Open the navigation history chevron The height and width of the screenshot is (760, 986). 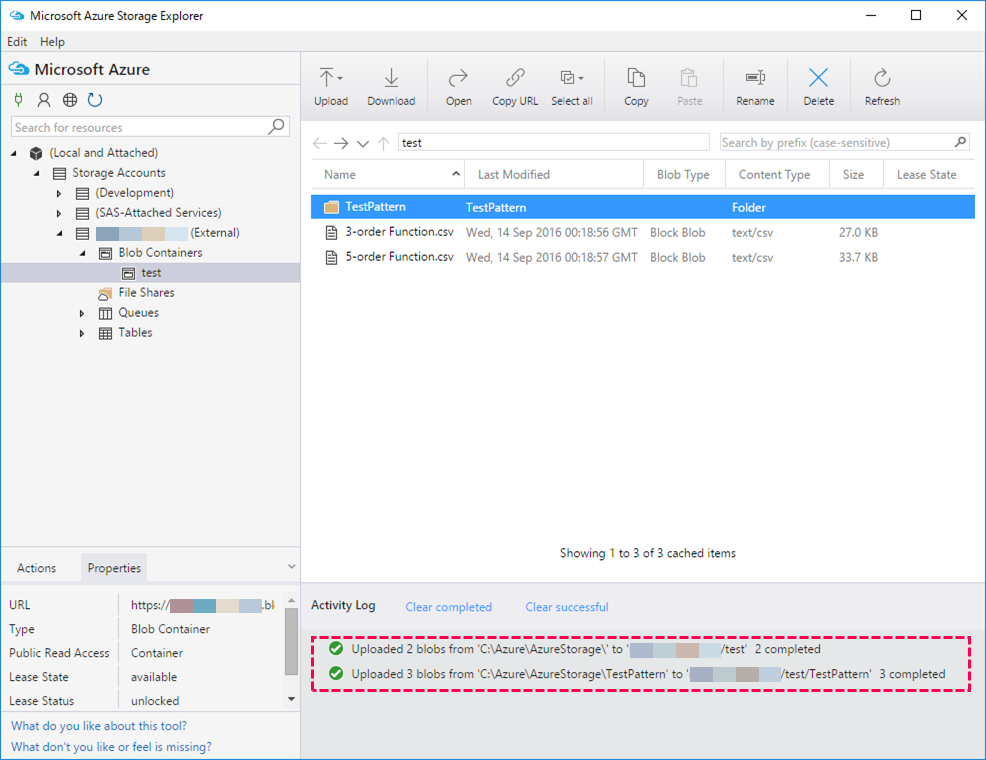[363, 144]
